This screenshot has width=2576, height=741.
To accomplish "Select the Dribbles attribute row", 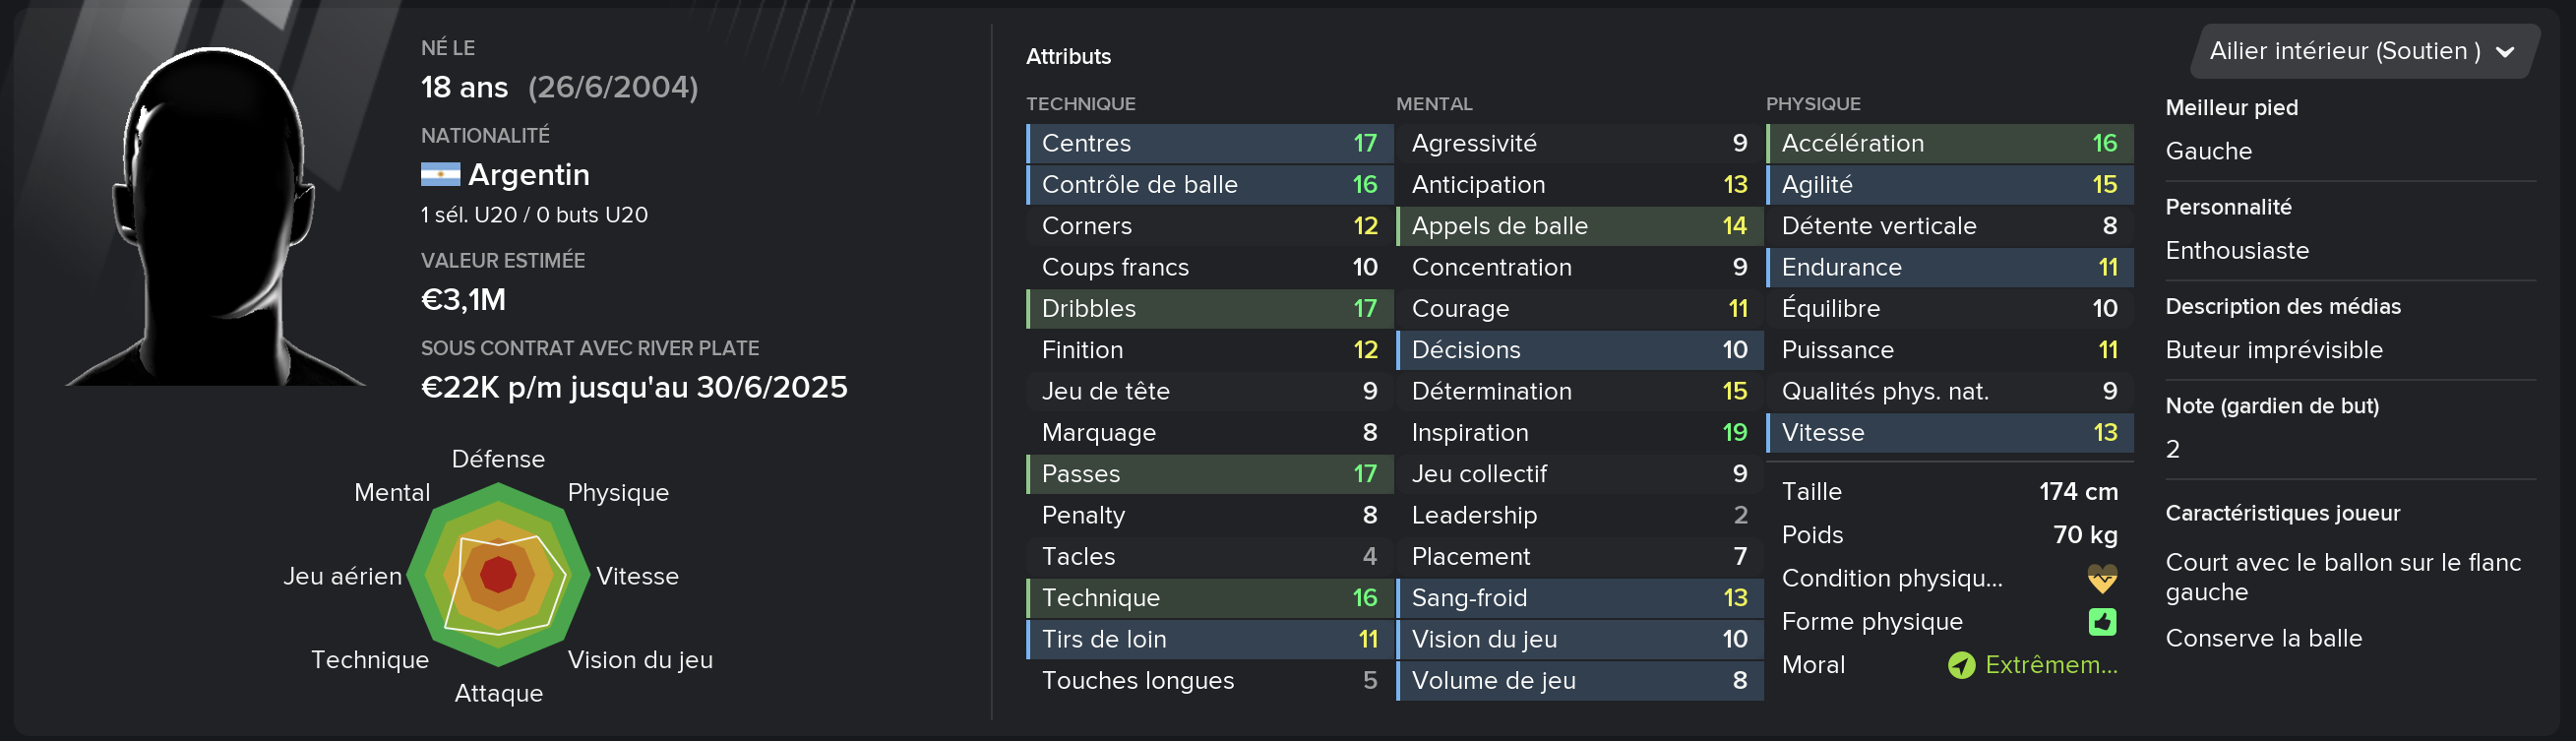I will (x=1210, y=308).
